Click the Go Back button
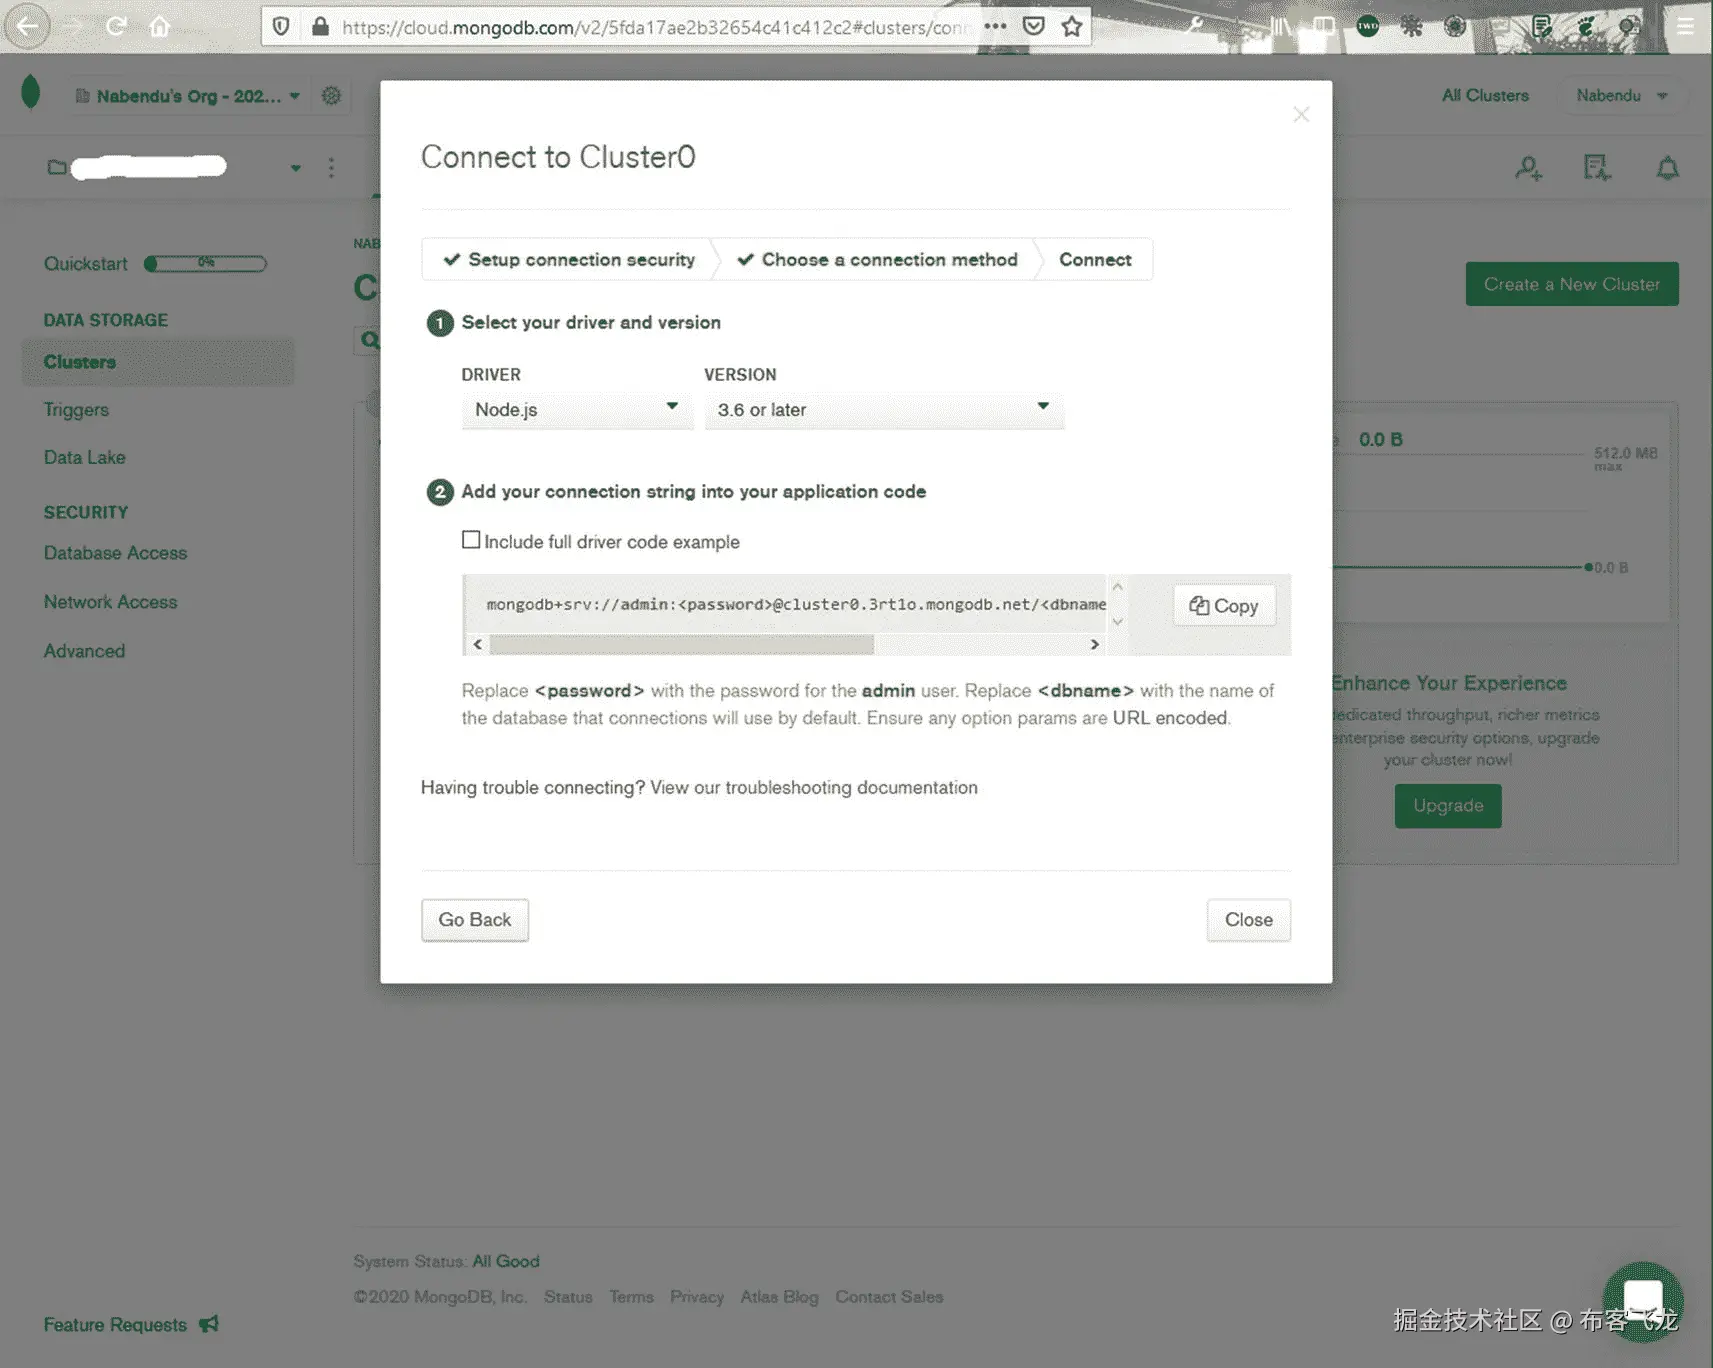This screenshot has height=1368, width=1713. coord(475,920)
